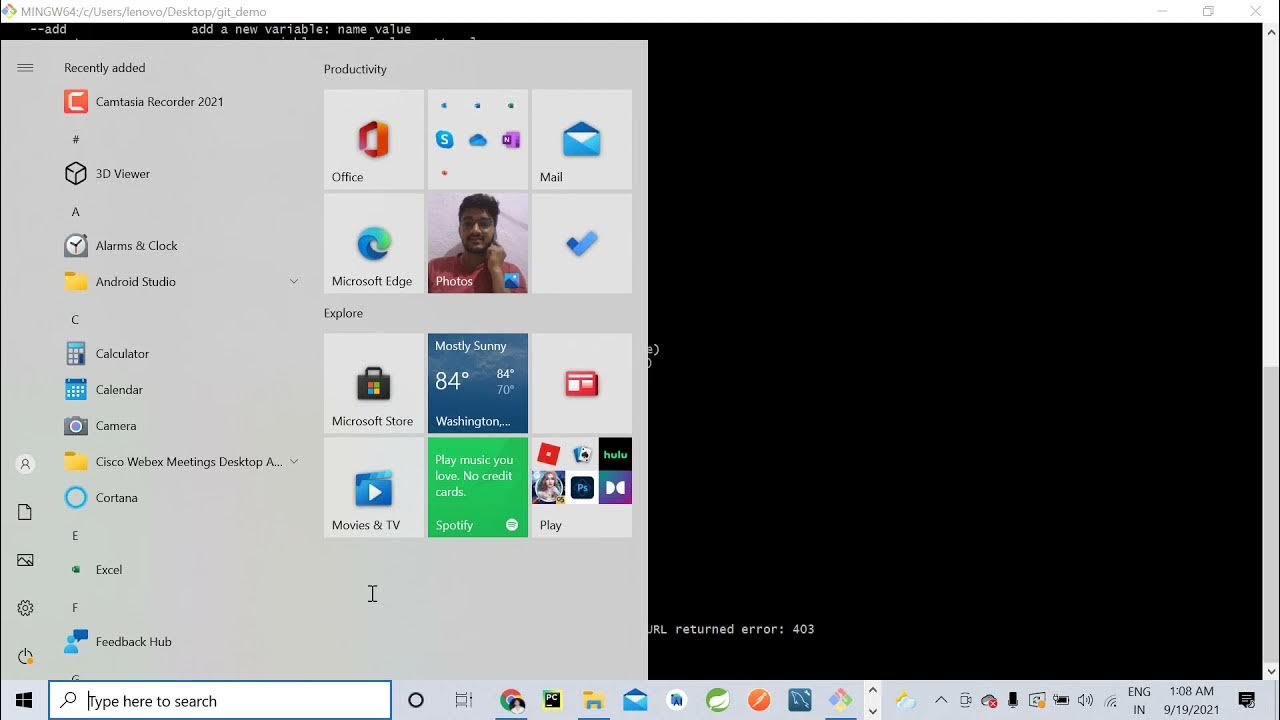Open Task View on the taskbar
The height and width of the screenshot is (720, 1280).
coord(463,701)
